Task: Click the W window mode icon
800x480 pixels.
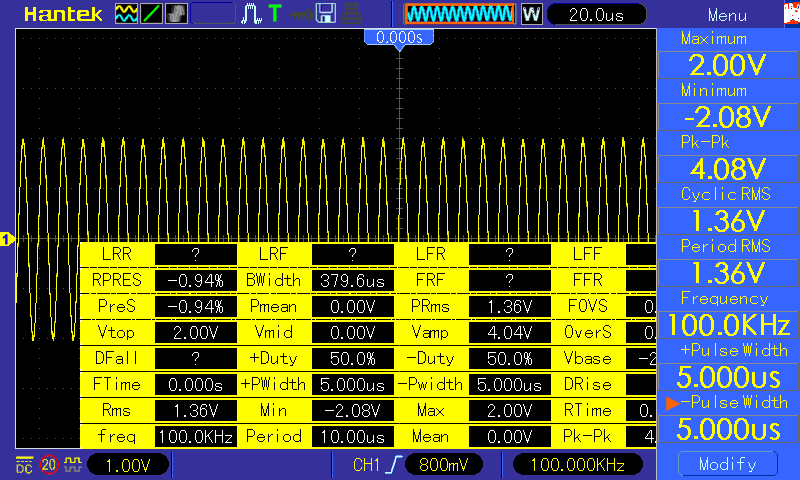Action: [x=532, y=15]
